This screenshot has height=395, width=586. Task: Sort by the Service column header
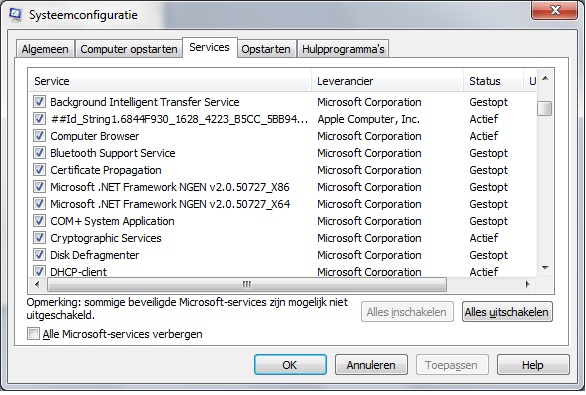[170, 81]
